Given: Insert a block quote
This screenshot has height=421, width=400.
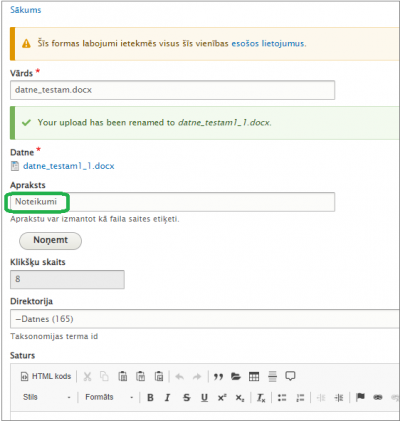Looking at the screenshot, I should [x=218, y=377].
